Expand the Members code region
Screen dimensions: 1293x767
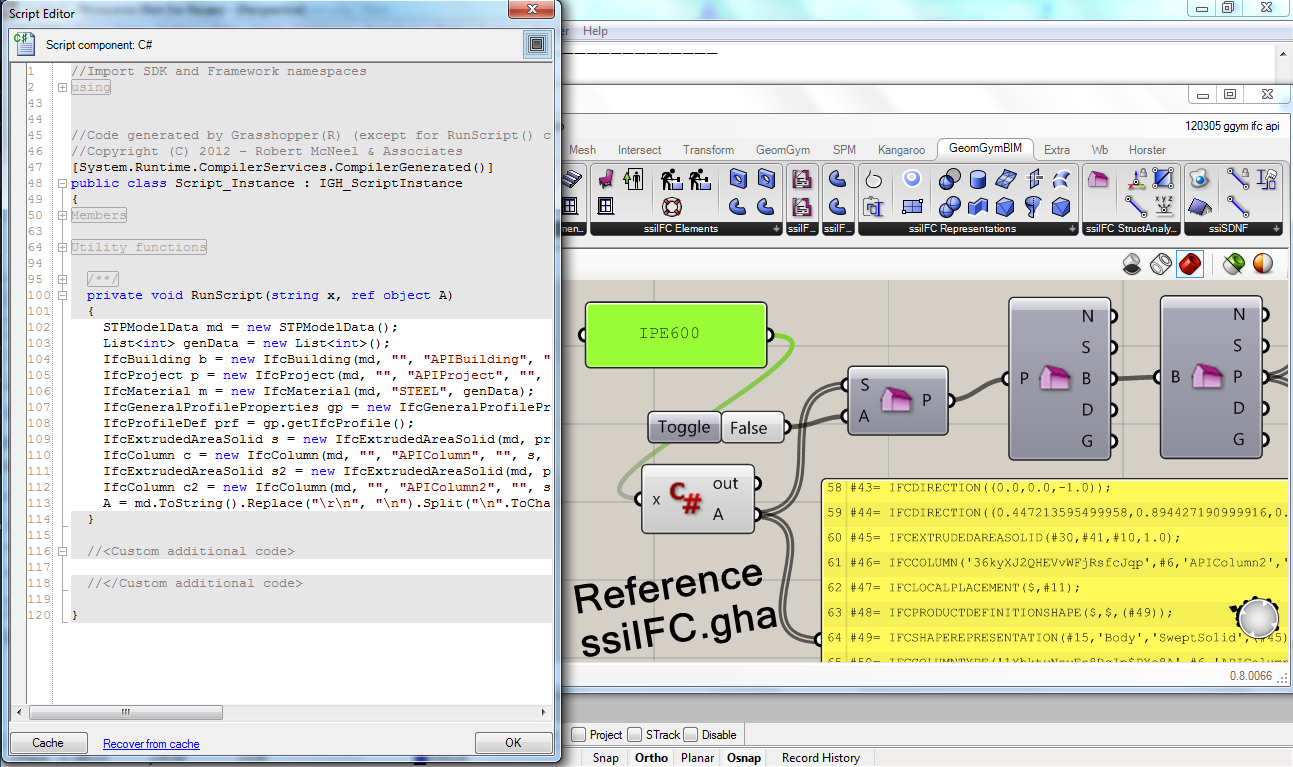tap(62, 215)
